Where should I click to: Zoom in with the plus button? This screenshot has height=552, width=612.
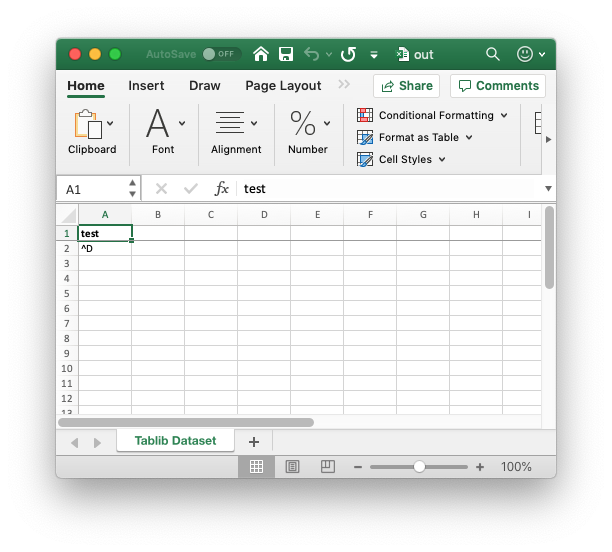[480, 467]
